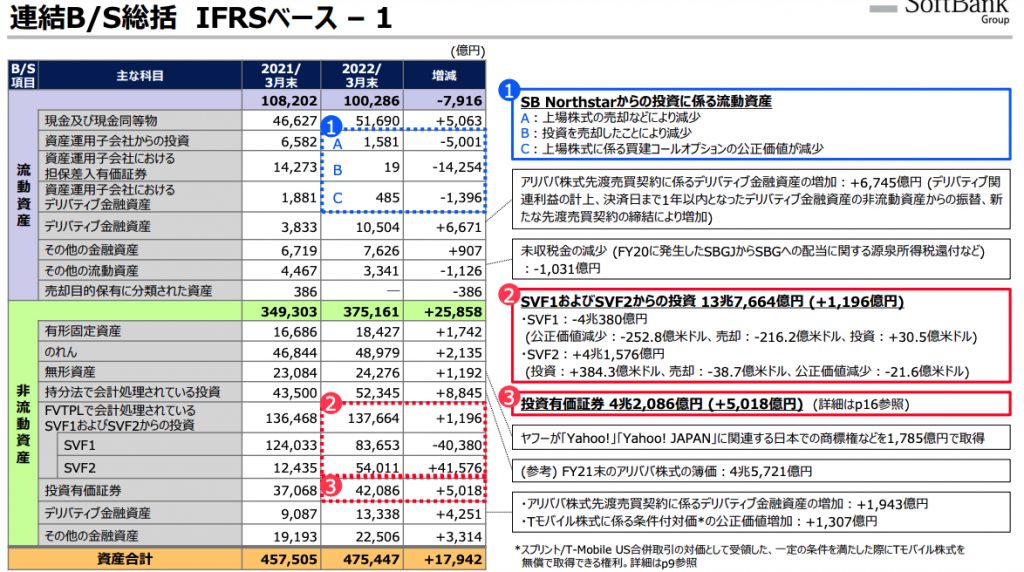Select the のれん row label
The image size is (1024, 572).
pyautogui.click(x=61, y=352)
